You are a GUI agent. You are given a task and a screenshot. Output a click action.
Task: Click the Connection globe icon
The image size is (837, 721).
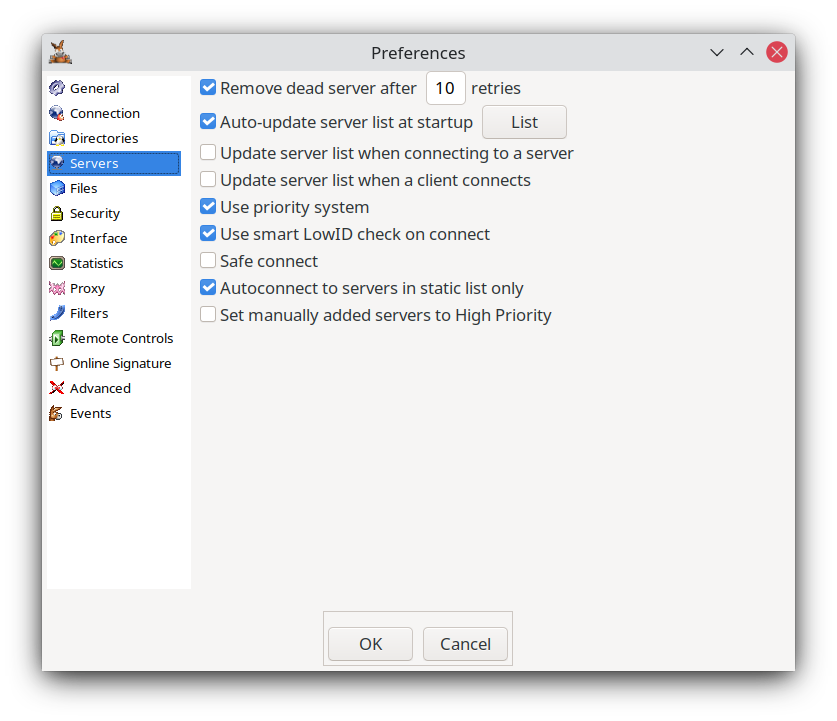coord(57,113)
